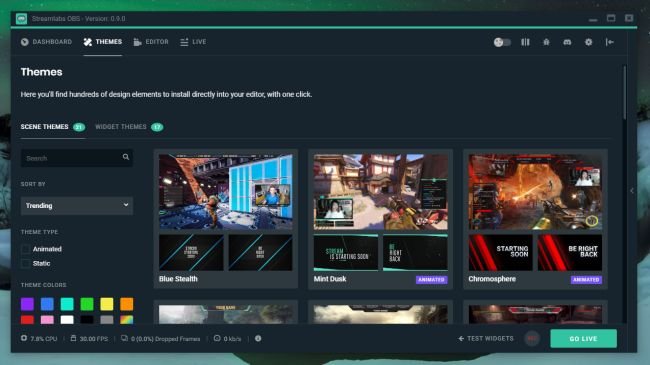The image size is (650, 365).
Task: Click the red REC record button
Action: [x=532, y=338]
